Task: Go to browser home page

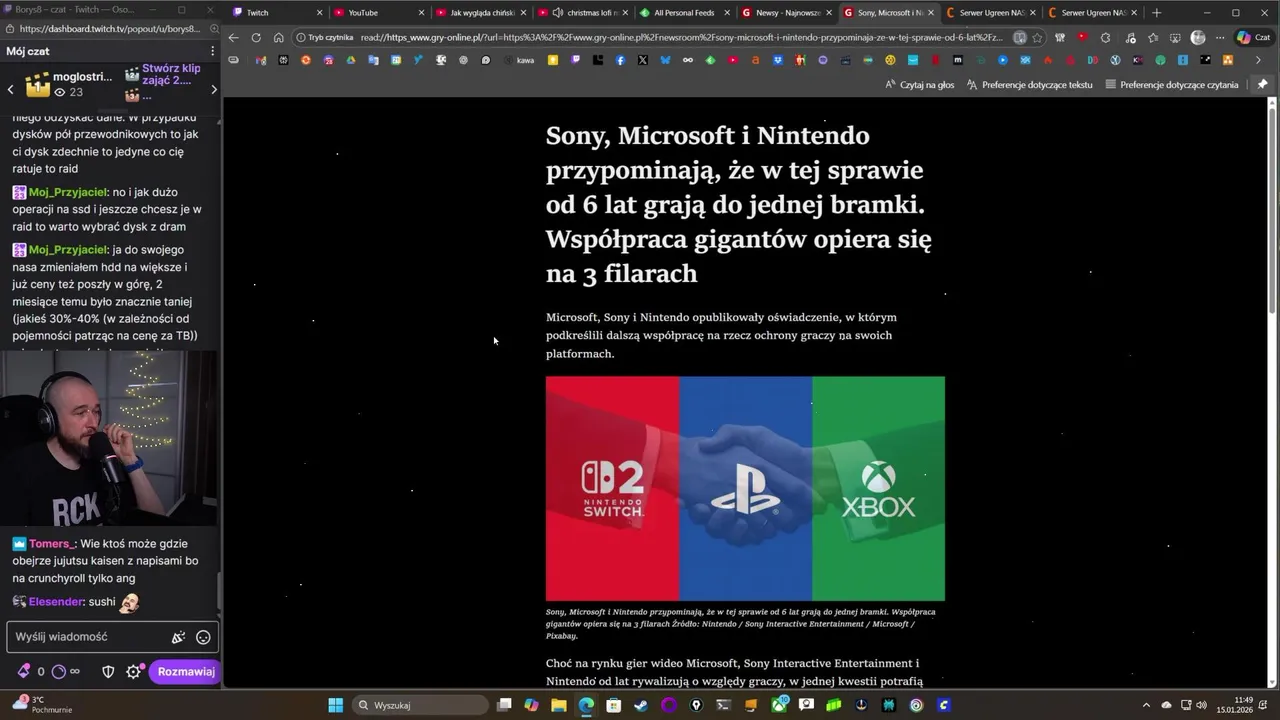Action: tap(278, 38)
